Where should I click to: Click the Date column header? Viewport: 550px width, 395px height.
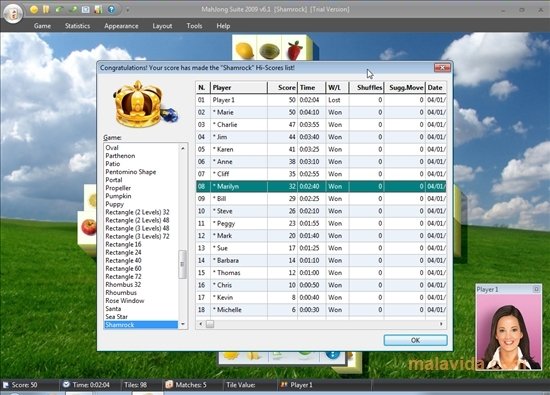436,88
